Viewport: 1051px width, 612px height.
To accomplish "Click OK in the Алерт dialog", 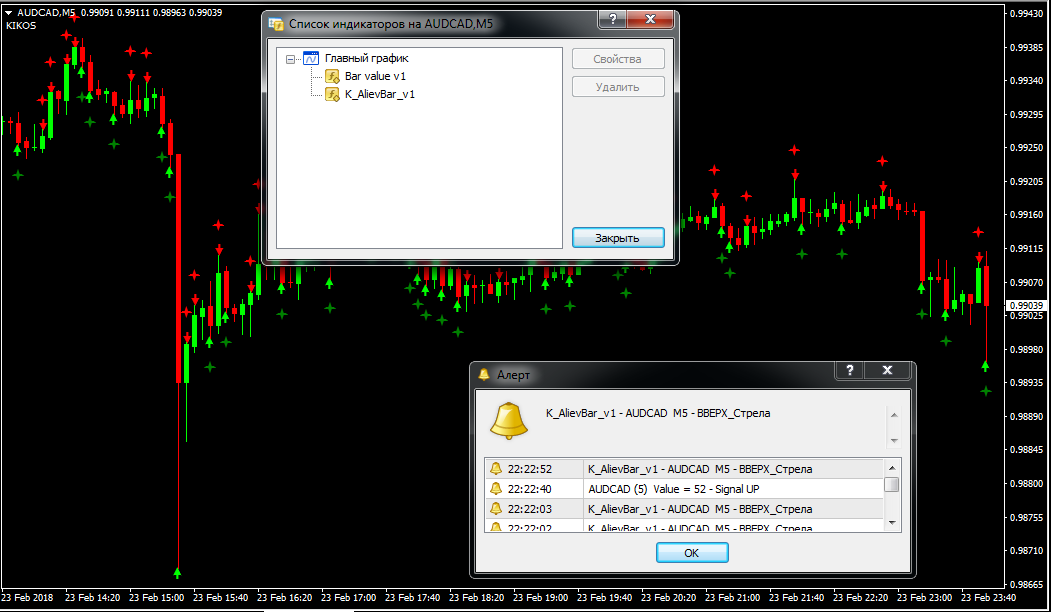I will point(692,552).
